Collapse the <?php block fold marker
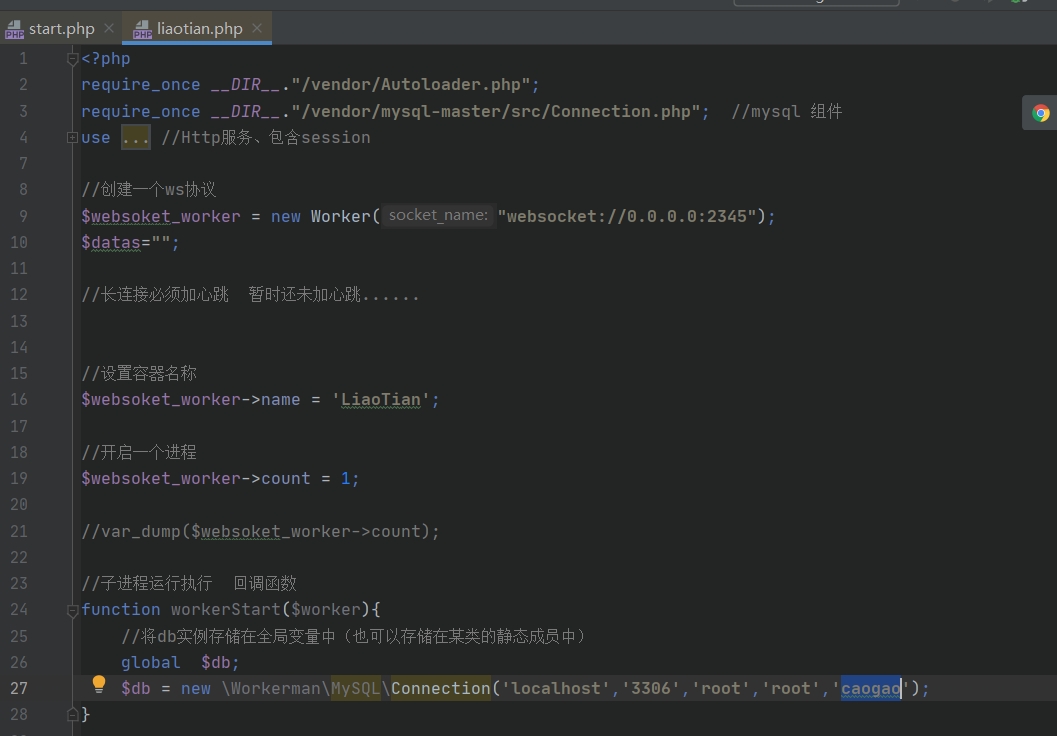Screen dimensions: 1057x736 (72, 59)
